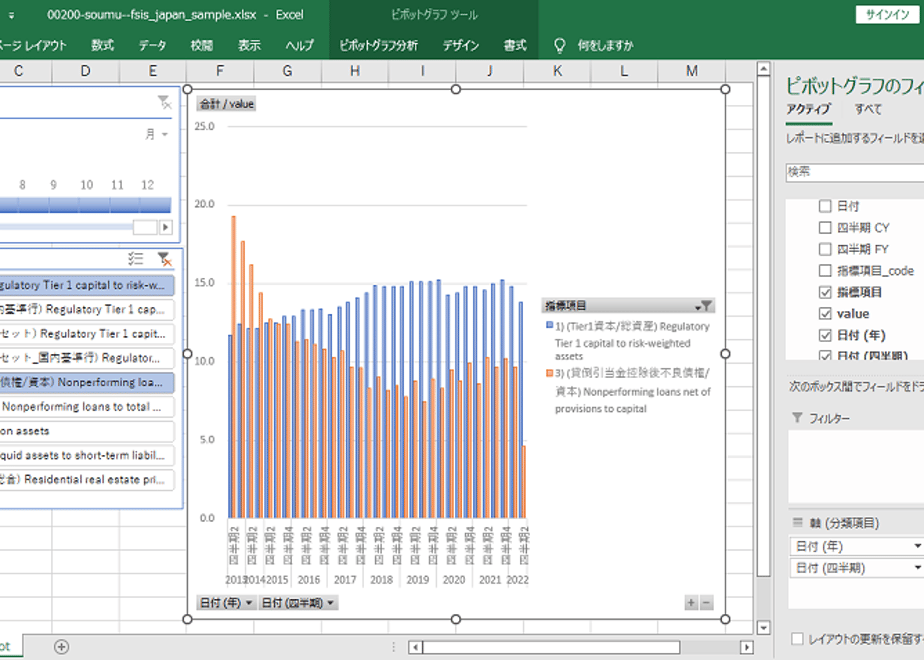924x660 pixels.
Task: Click the timeline blue selection bar
Action: tap(85, 205)
